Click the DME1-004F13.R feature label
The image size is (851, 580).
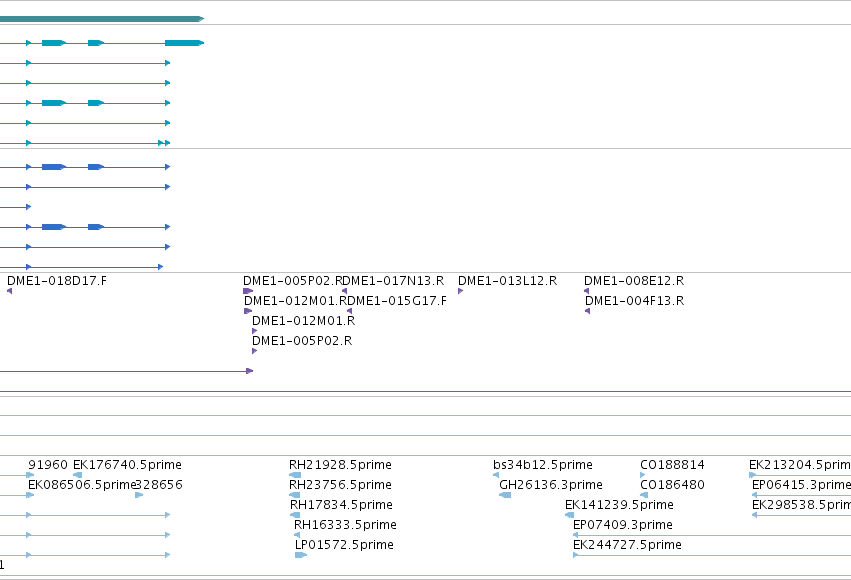(634, 301)
